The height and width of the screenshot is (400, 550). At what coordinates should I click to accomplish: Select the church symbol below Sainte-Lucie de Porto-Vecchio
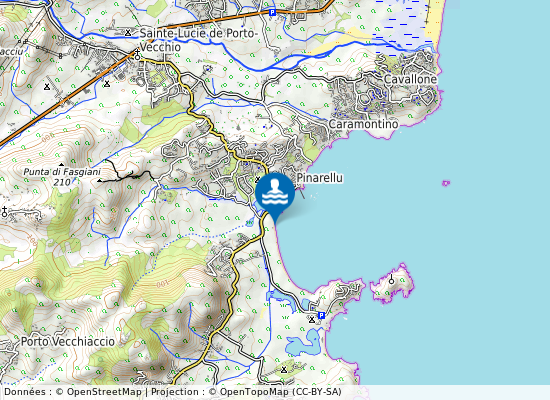(x=137, y=55)
